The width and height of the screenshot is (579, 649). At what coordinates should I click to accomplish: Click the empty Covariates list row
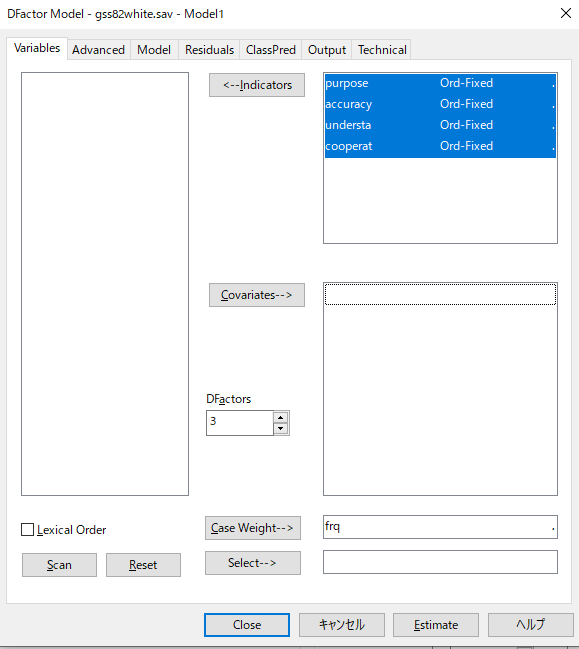coord(440,294)
